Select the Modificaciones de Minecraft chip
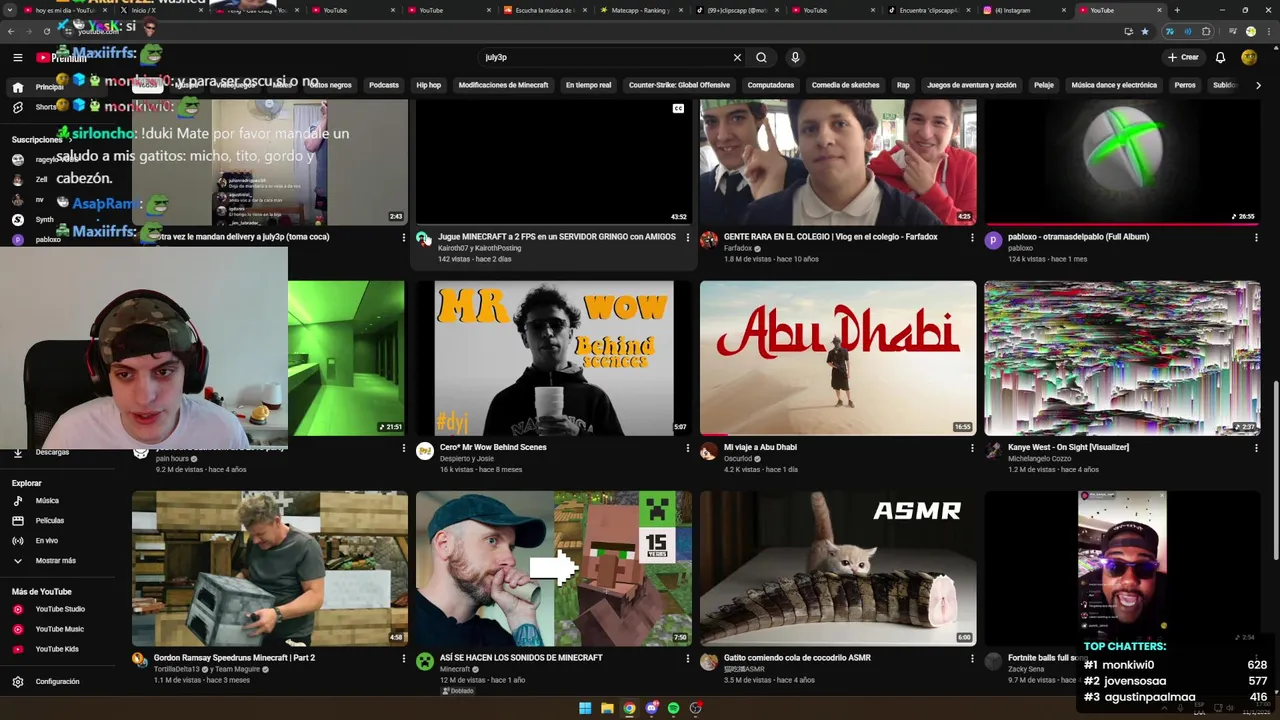Image resolution: width=1280 pixels, height=720 pixels. pyautogui.click(x=503, y=85)
